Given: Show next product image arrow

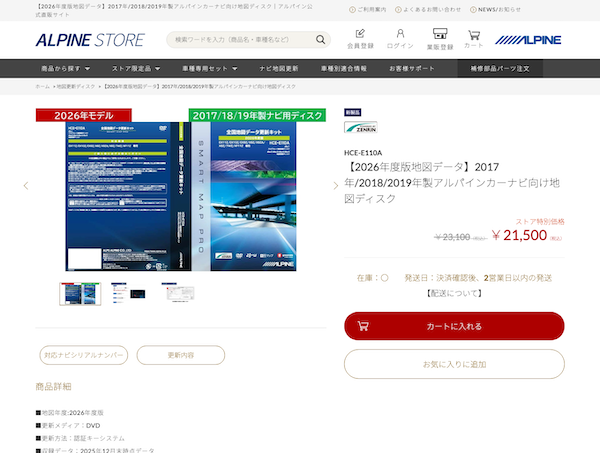Looking at the screenshot, I should 336,186.
